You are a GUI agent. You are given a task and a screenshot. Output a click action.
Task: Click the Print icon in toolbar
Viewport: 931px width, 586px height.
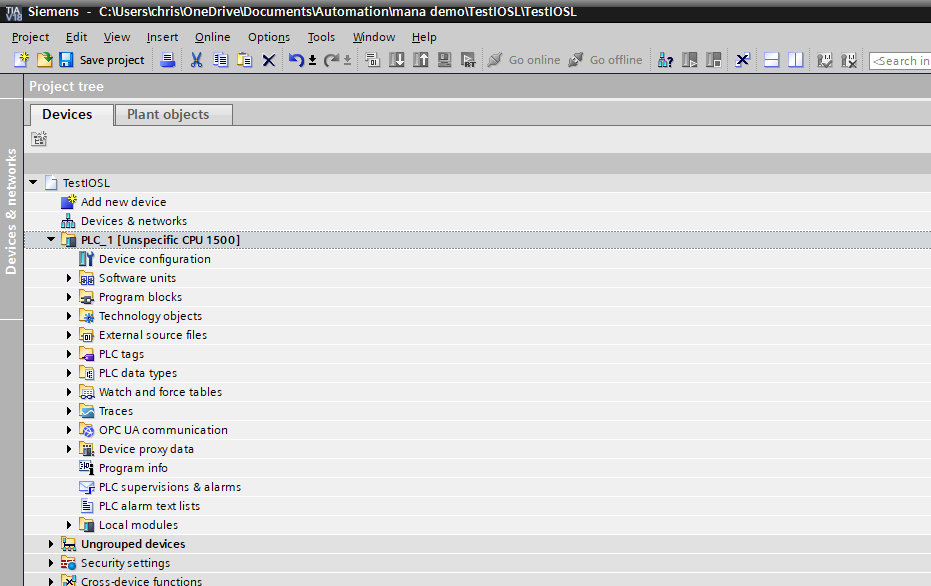(168, 59)
